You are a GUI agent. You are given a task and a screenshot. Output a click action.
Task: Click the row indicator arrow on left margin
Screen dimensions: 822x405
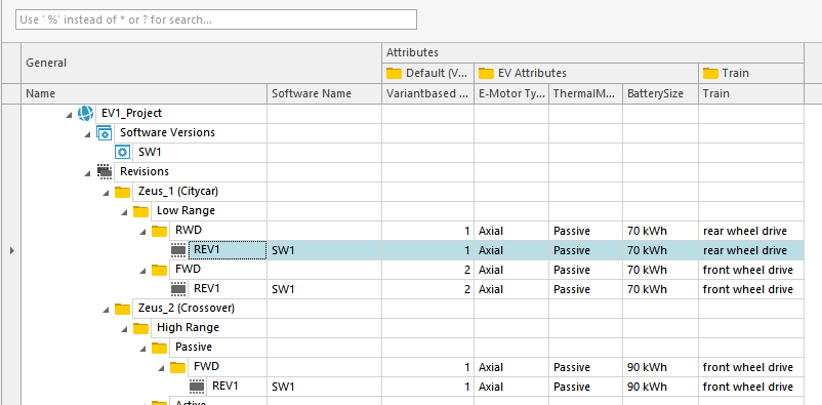tap(11, 250)
